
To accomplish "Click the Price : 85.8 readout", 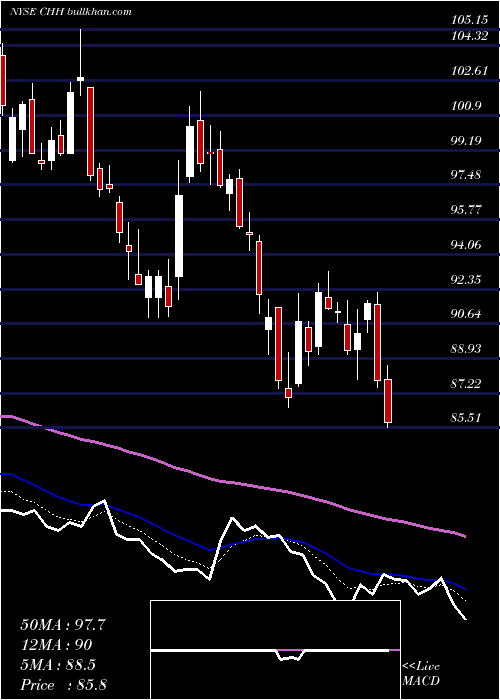I will pos(63,685).
